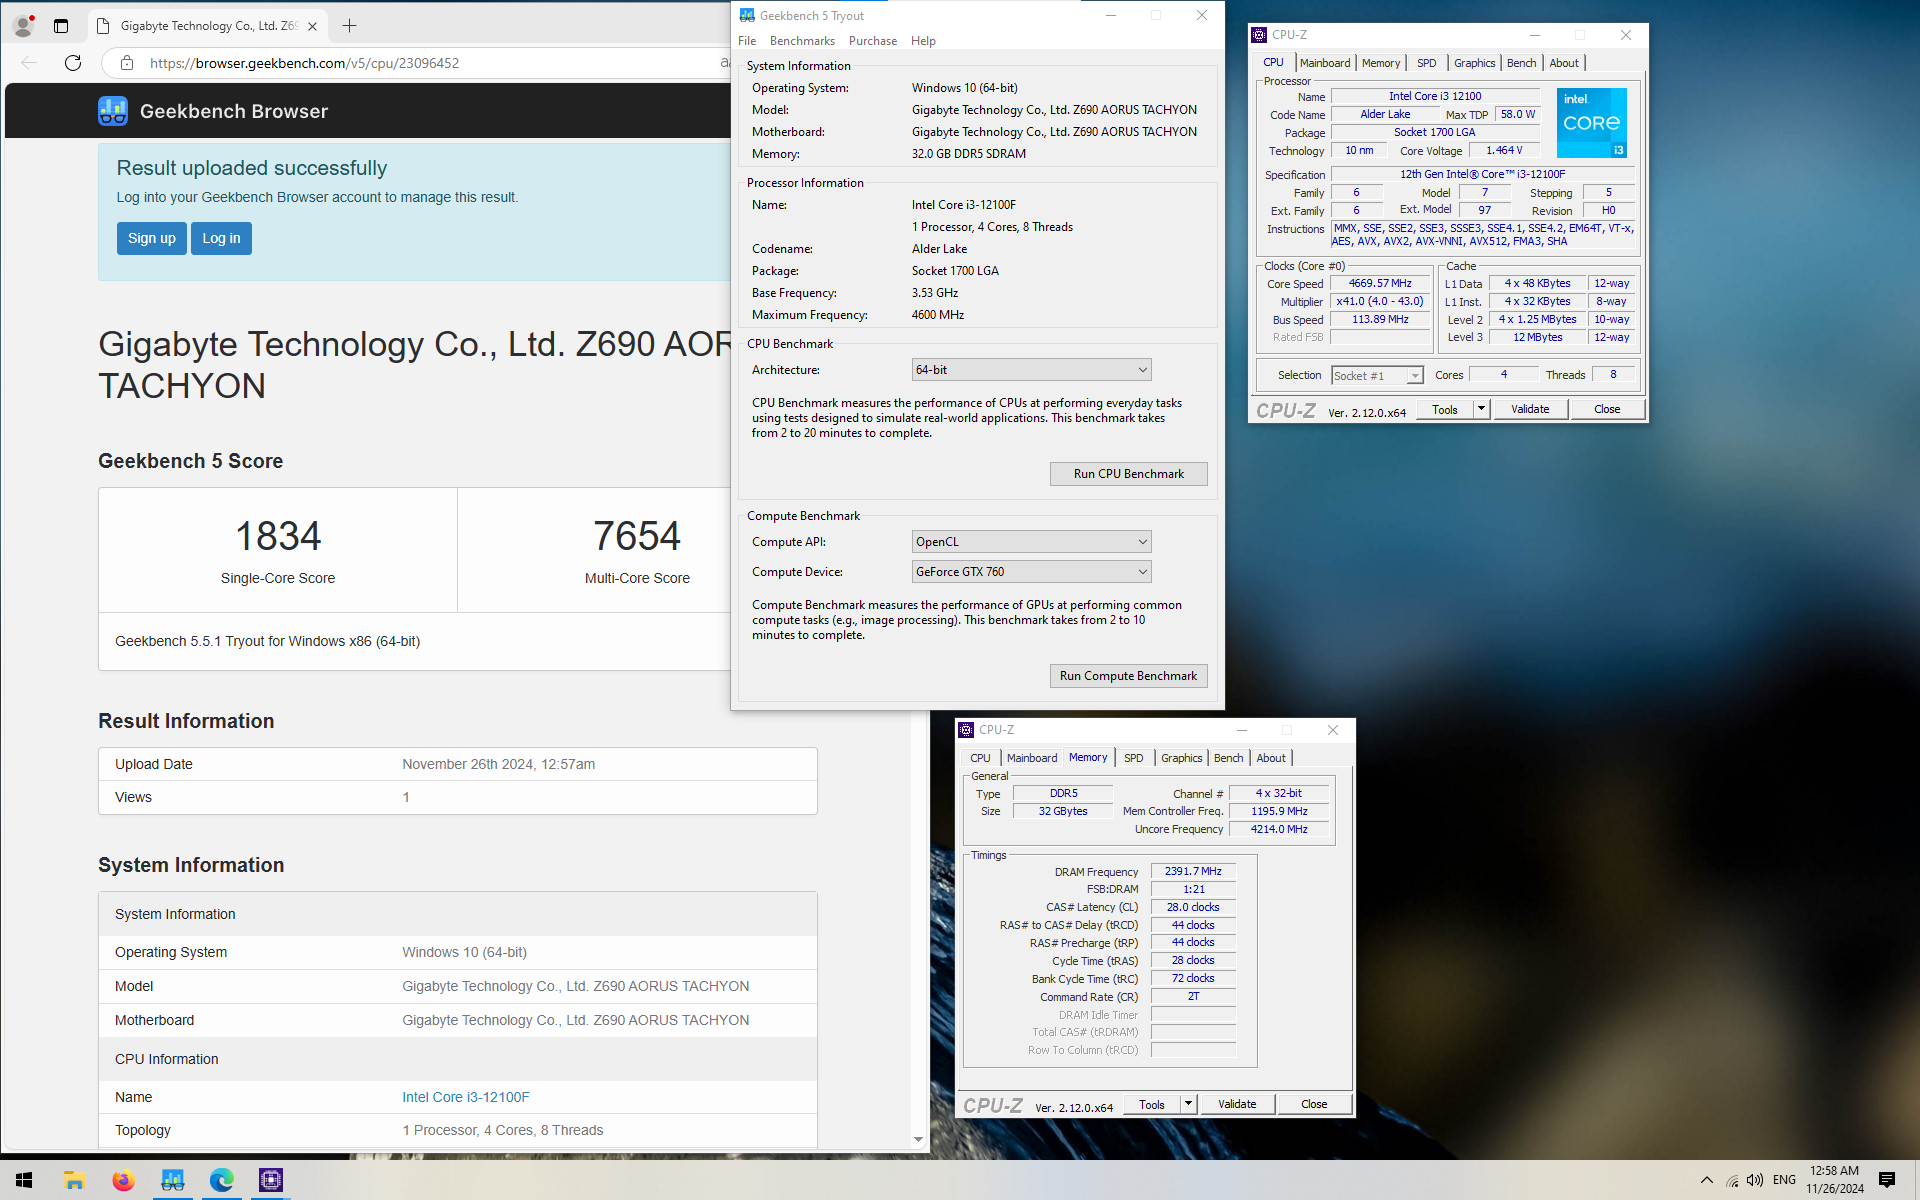Click Intel Core i3 logo in CPU-Z
Image resolution: width=1920 pixels, height=1200 pixels.
point(1591,122)
